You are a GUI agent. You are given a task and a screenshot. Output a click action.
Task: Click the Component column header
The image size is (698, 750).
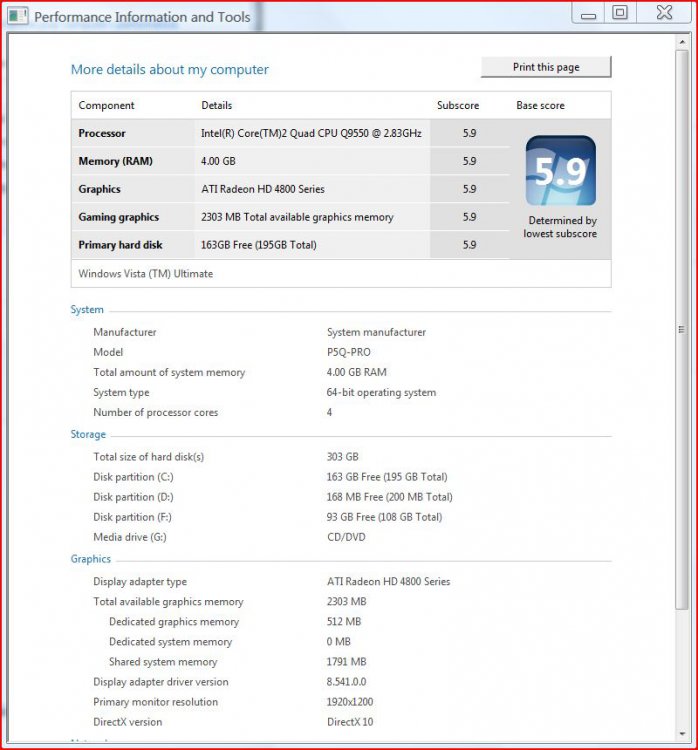(106, 105)
